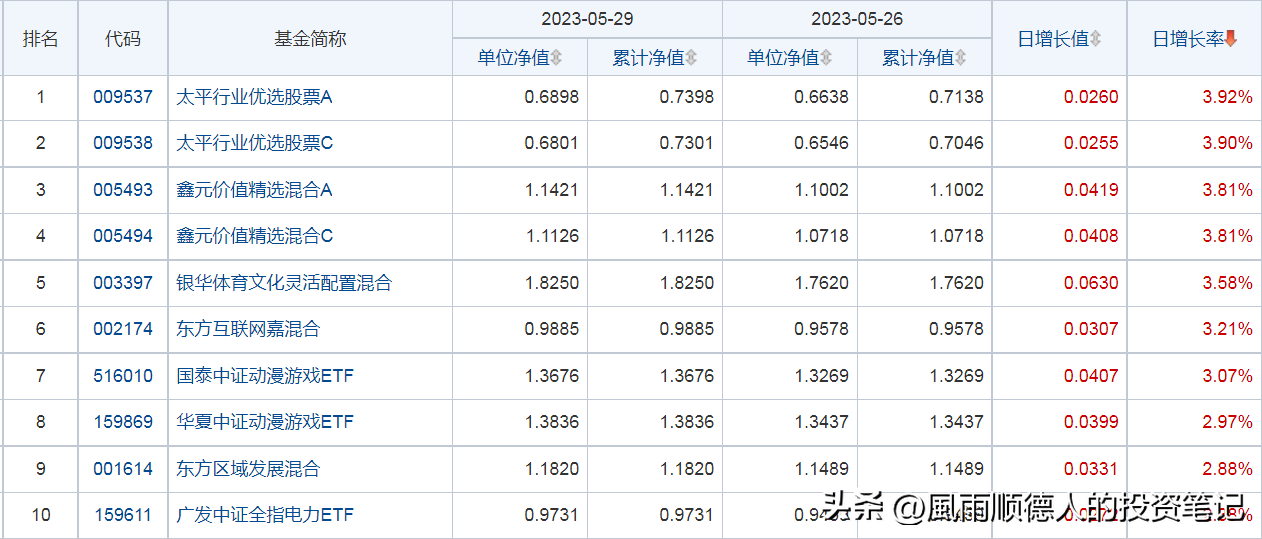Select the 0.7301 cumulative net value

tap(687, 143)
